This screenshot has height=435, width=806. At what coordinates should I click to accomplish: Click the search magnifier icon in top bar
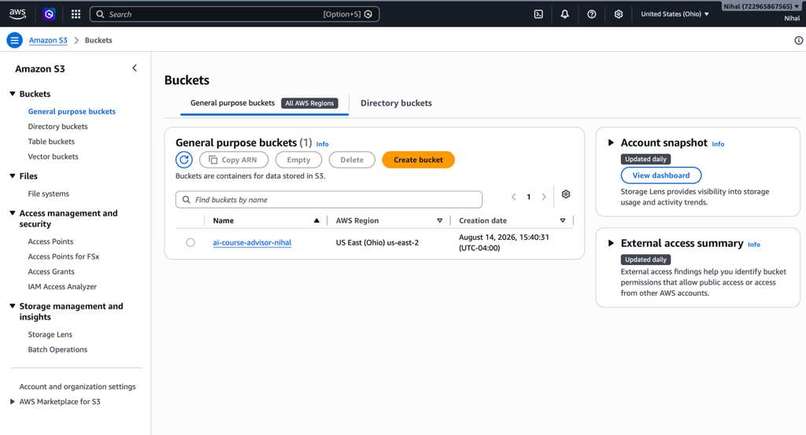(100, 14)
